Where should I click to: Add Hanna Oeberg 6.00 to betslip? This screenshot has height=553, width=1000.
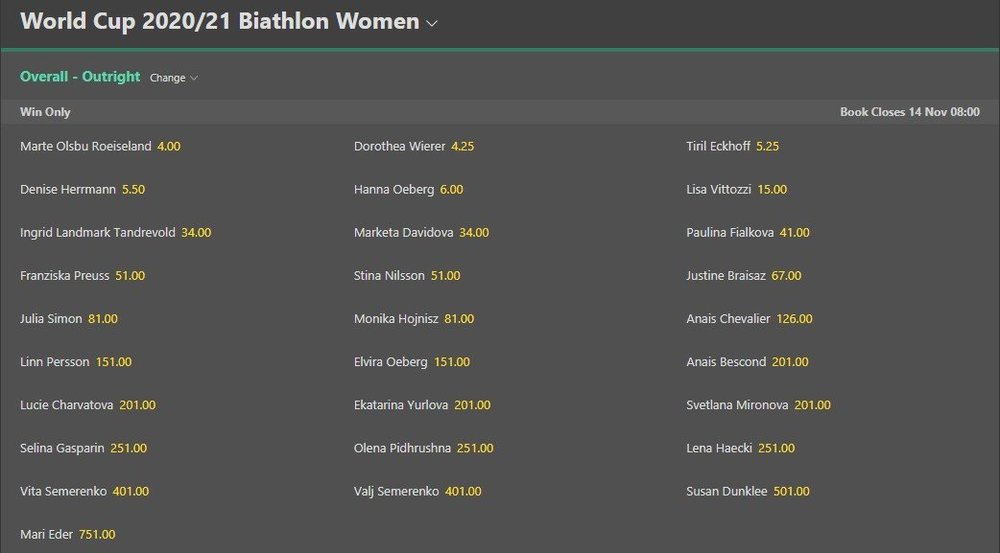click(451, 189)
